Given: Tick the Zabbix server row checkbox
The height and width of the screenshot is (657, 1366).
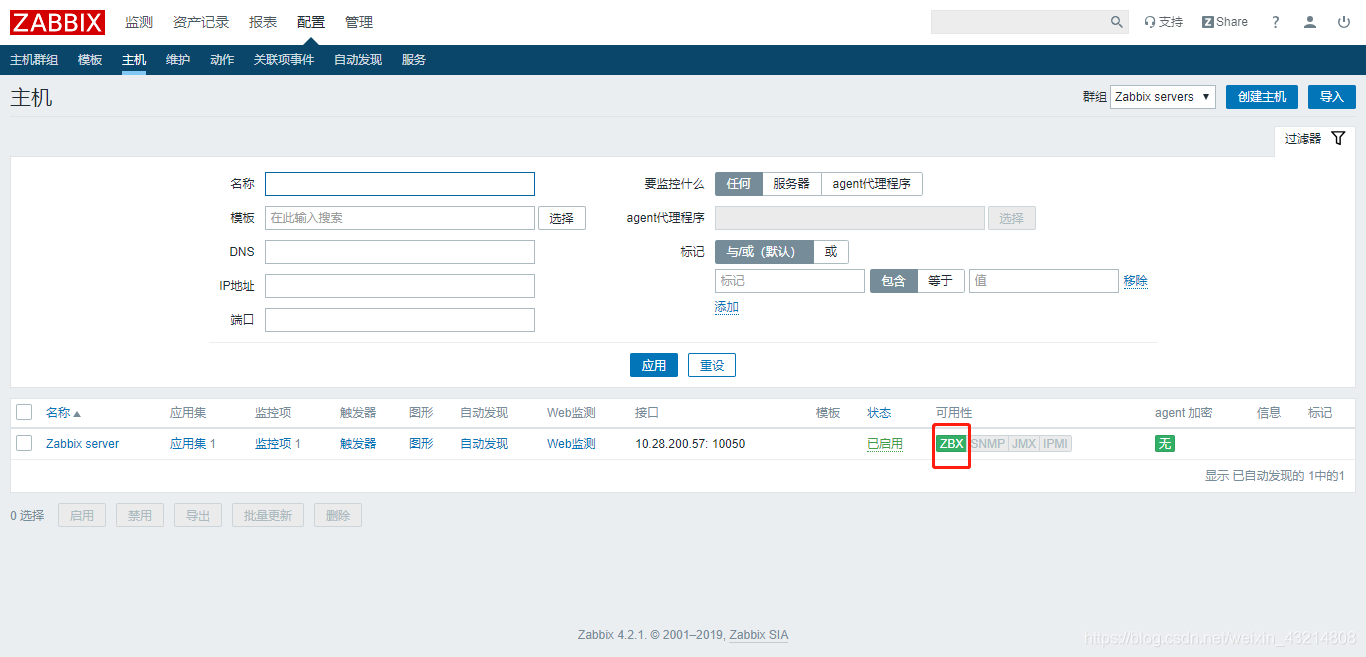Looking at the screenshot, I should [24, 443].
